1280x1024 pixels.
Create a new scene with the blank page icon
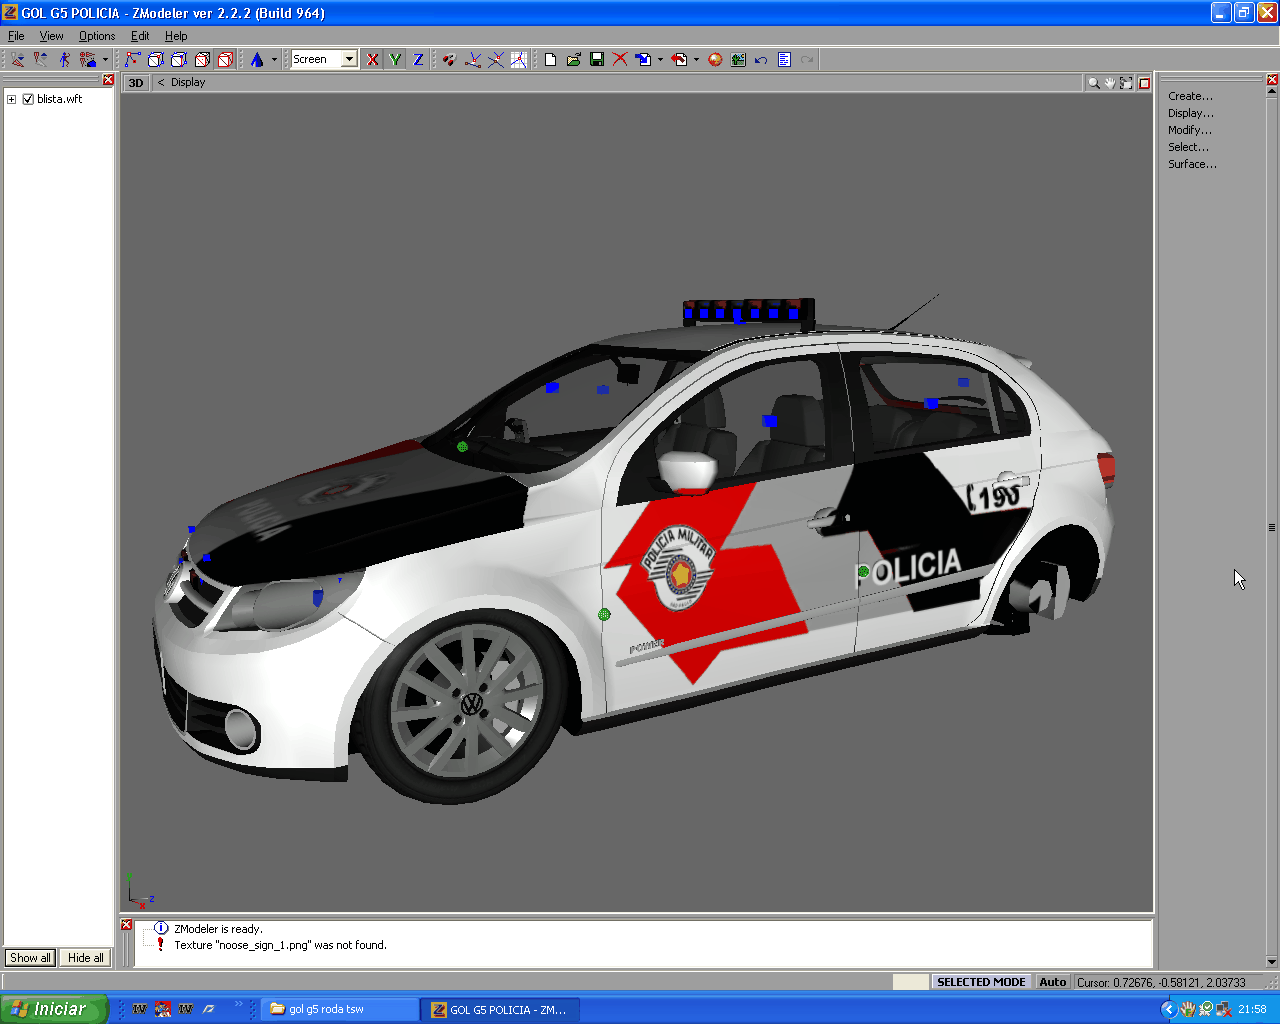click(550, 59)
